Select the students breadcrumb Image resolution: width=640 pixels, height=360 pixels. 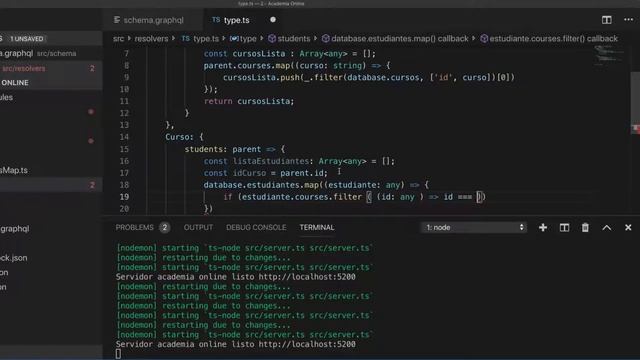click(x=289, y=39)
